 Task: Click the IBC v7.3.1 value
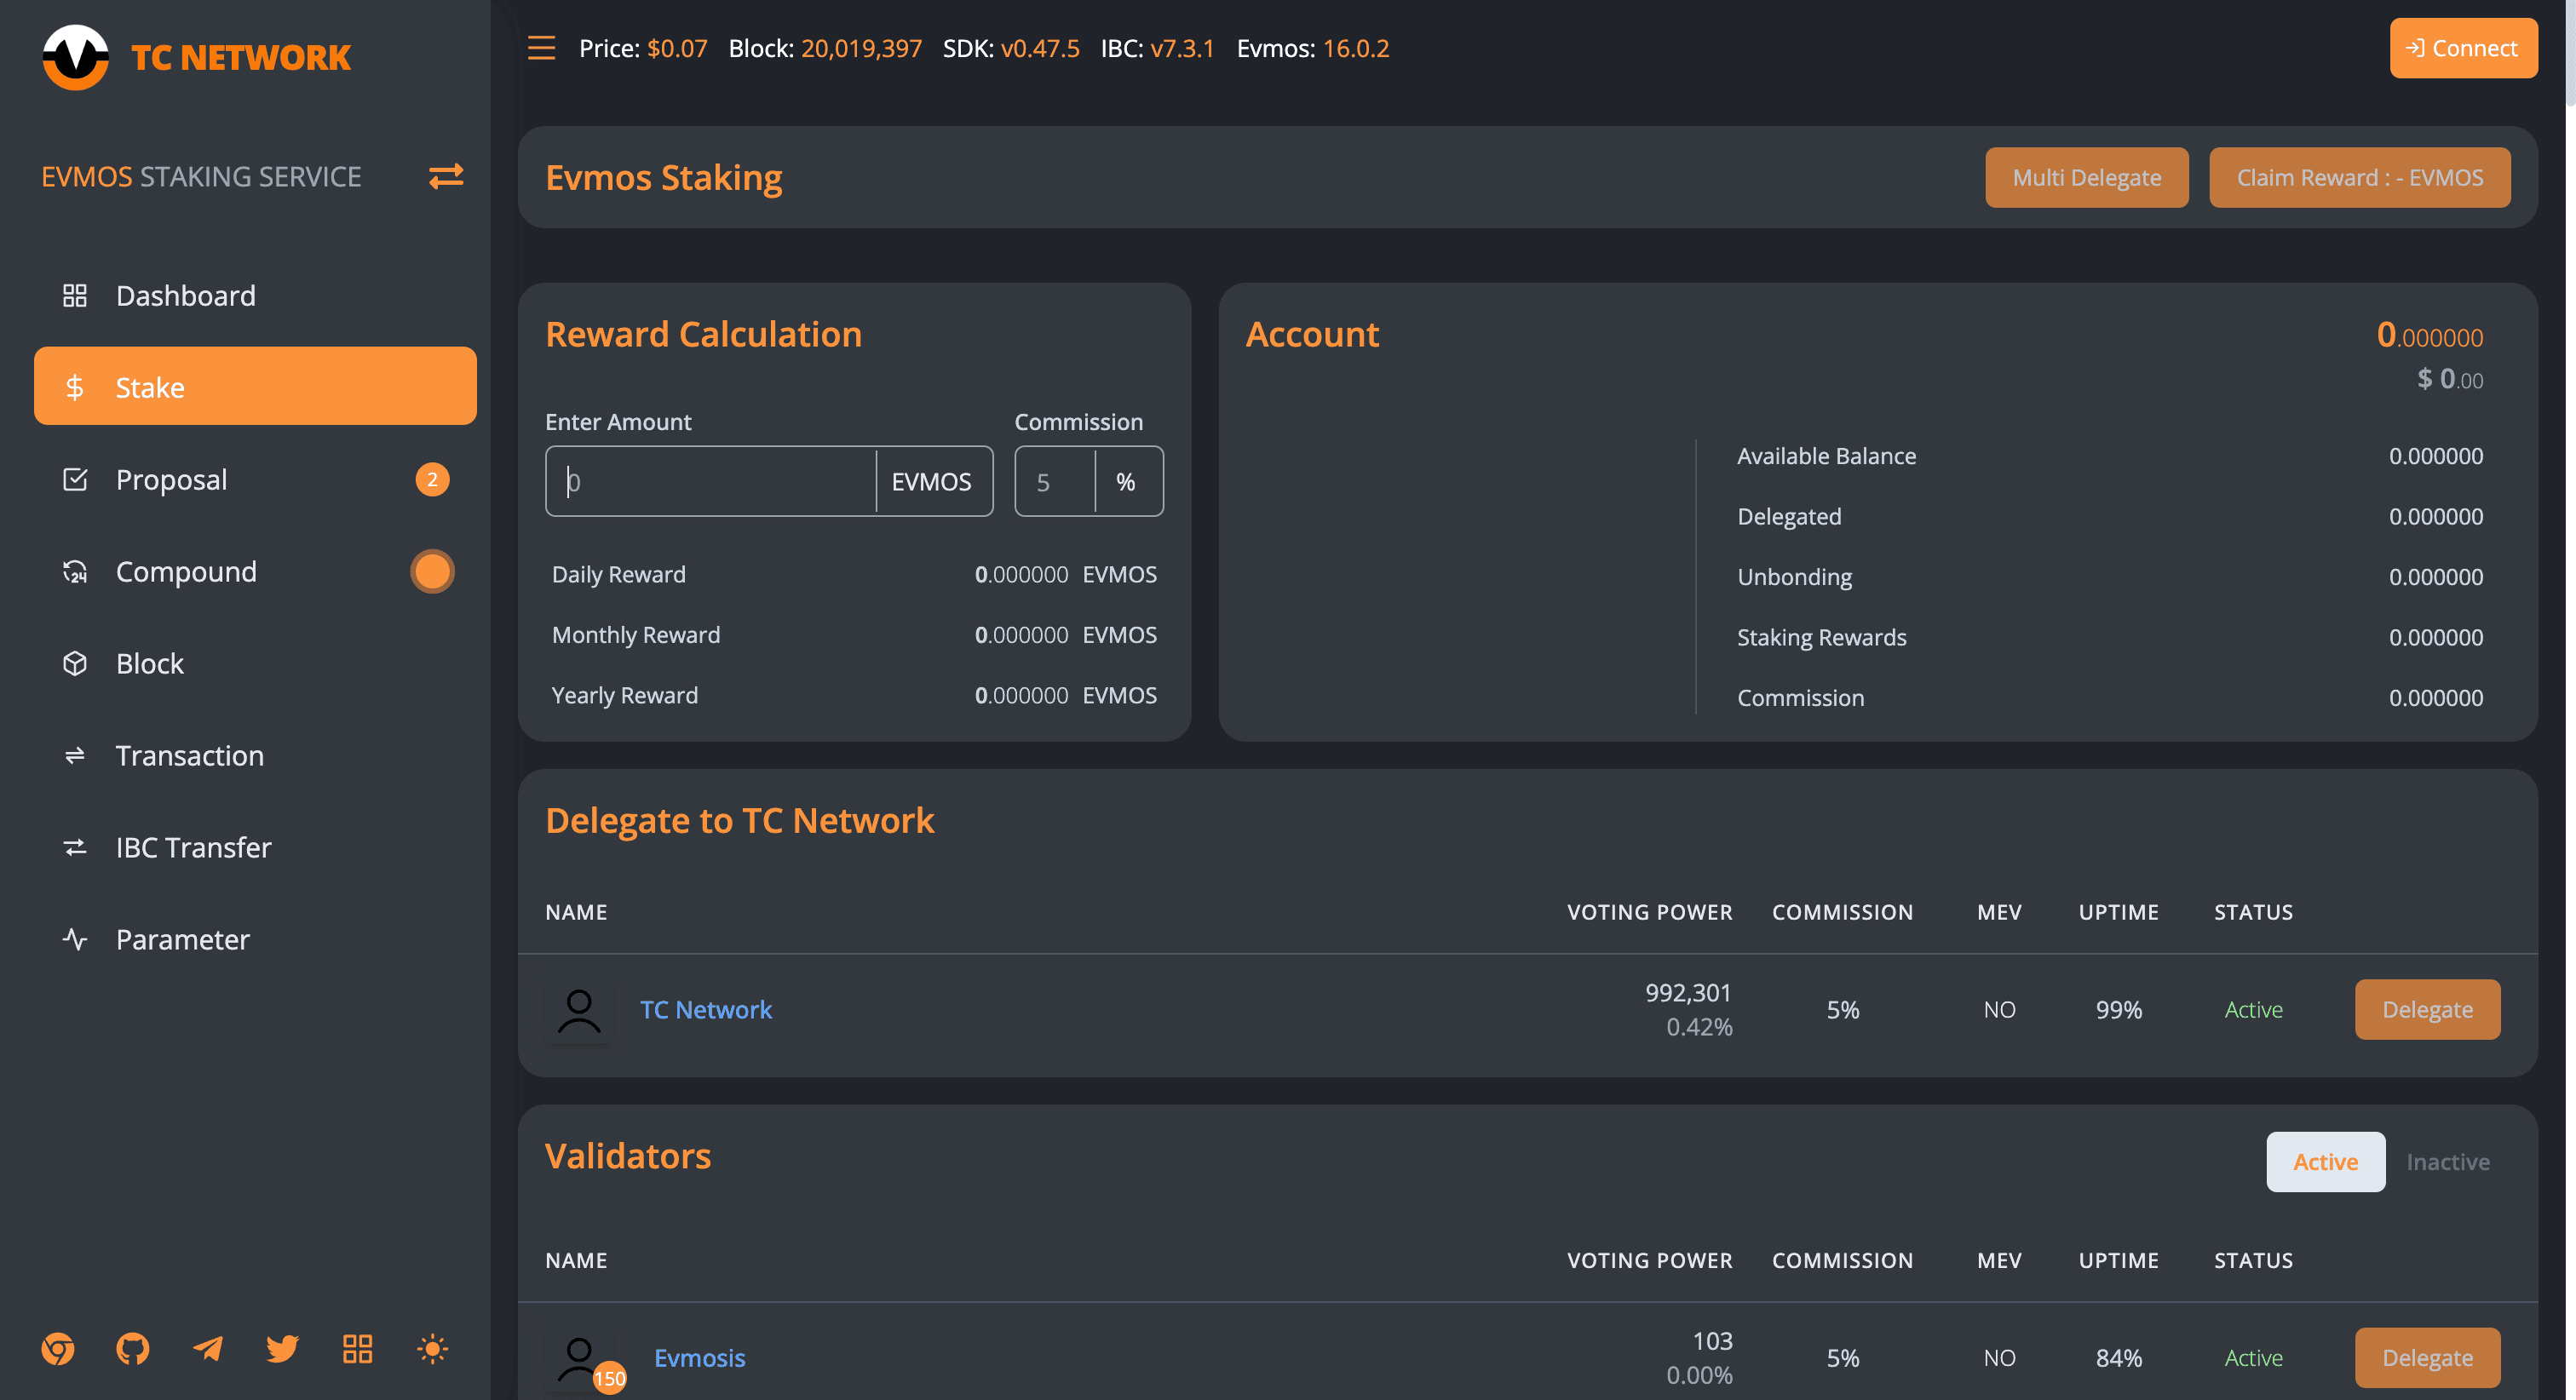tap(1182, 48)
